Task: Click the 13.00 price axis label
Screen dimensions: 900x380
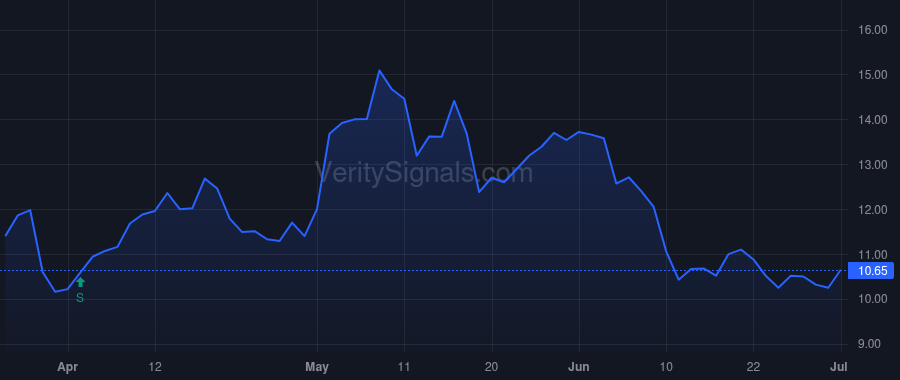Action: 871,165
